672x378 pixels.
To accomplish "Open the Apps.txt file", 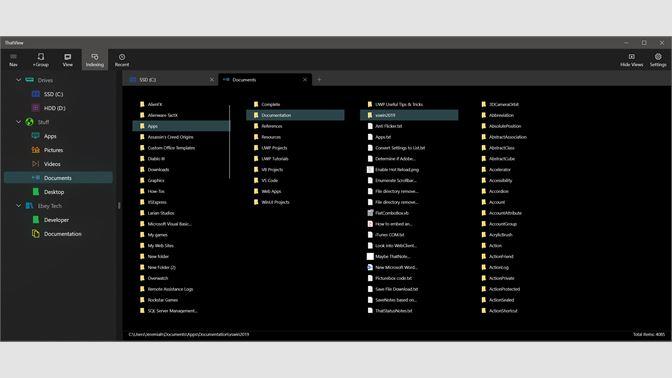I will tap(409, 137).
